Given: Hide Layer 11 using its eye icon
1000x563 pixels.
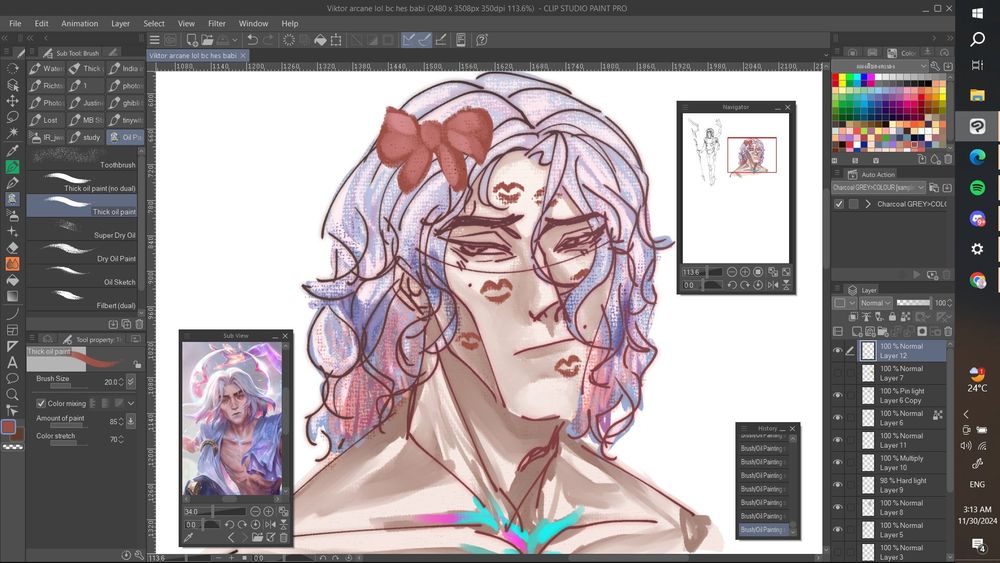Looking at the screenshot, I should click(x=837, y=440).
